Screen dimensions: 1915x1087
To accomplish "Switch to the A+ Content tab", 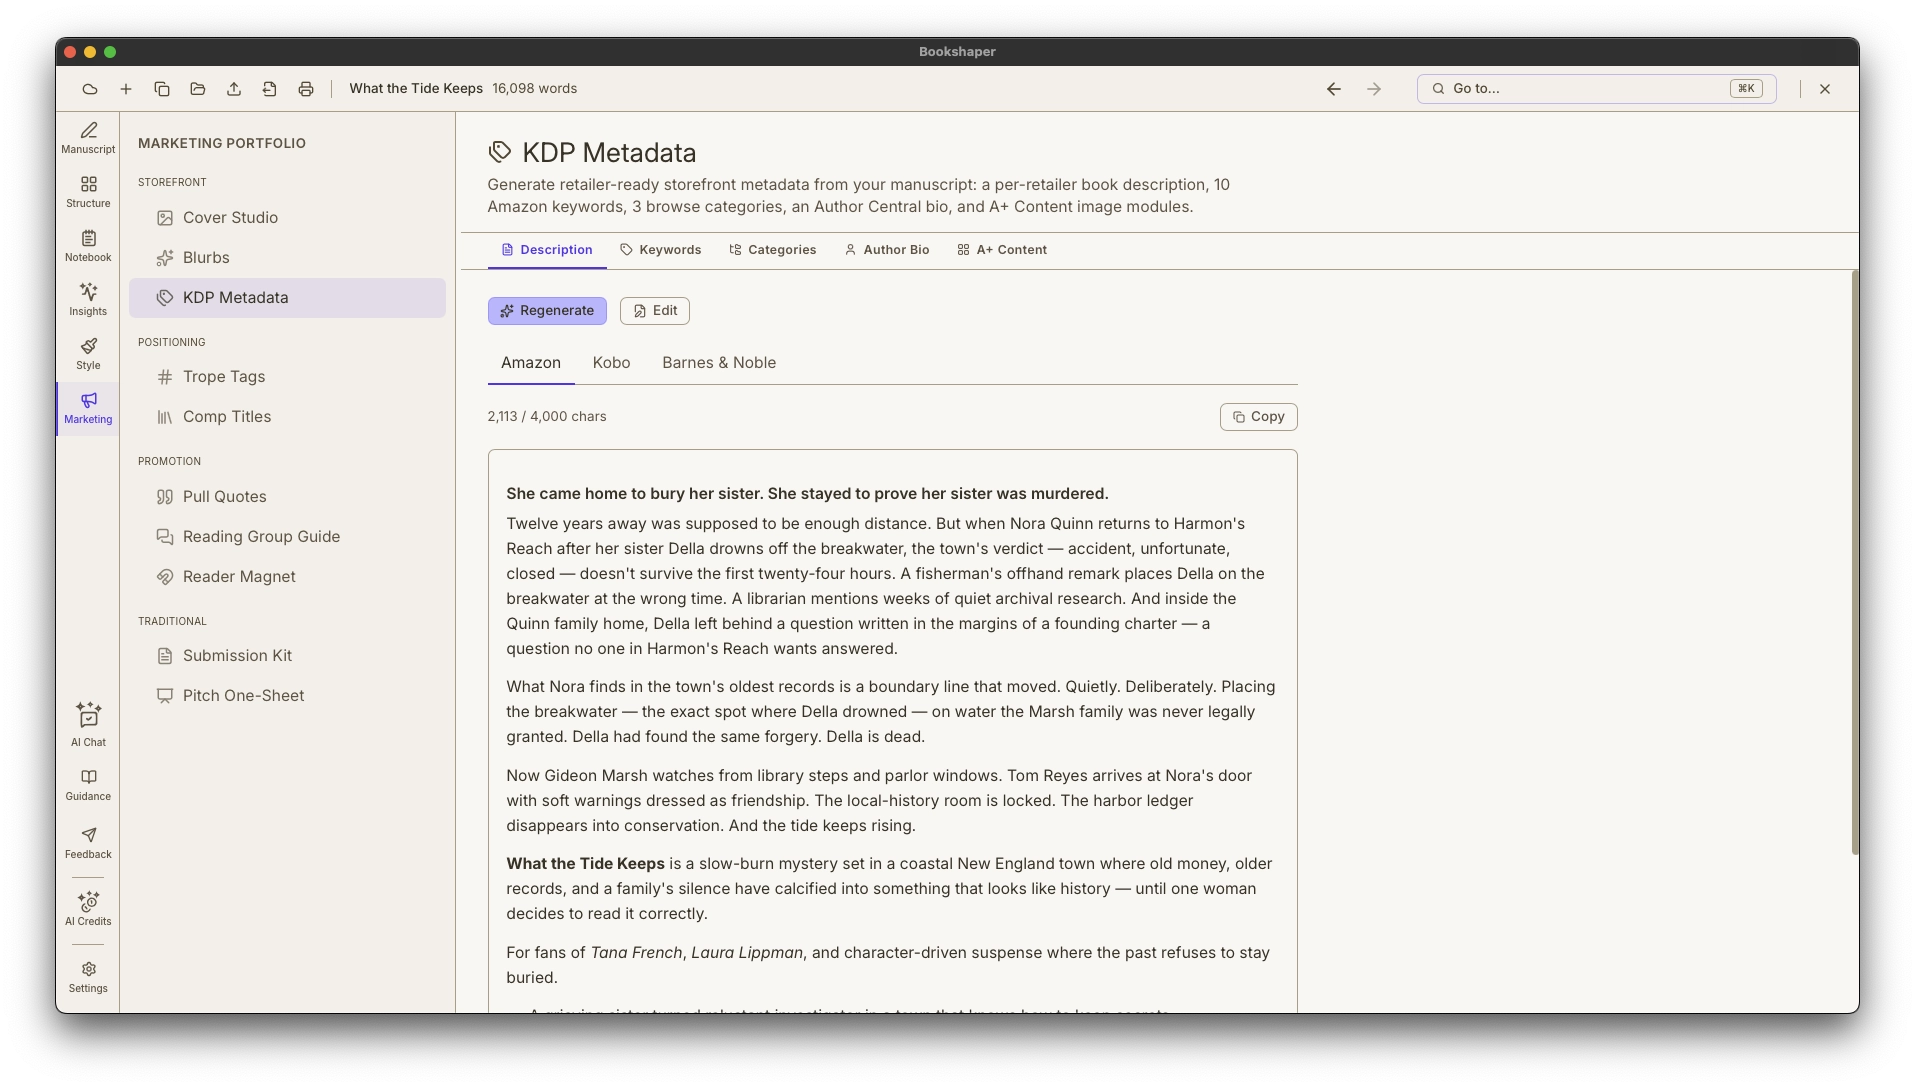I will [x=1002, y=250].
